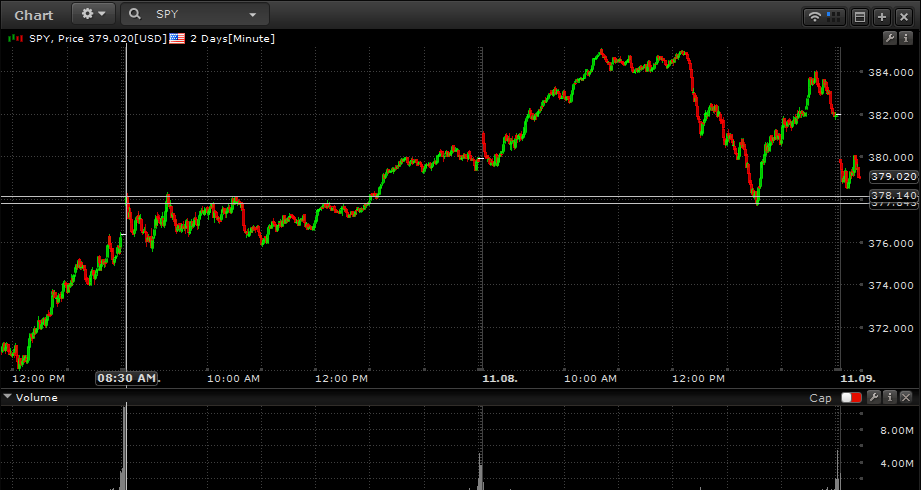Viewport: 921px width, 490px height.
Task: Click the 372.000 price axis label
Action: coord(891,328)
